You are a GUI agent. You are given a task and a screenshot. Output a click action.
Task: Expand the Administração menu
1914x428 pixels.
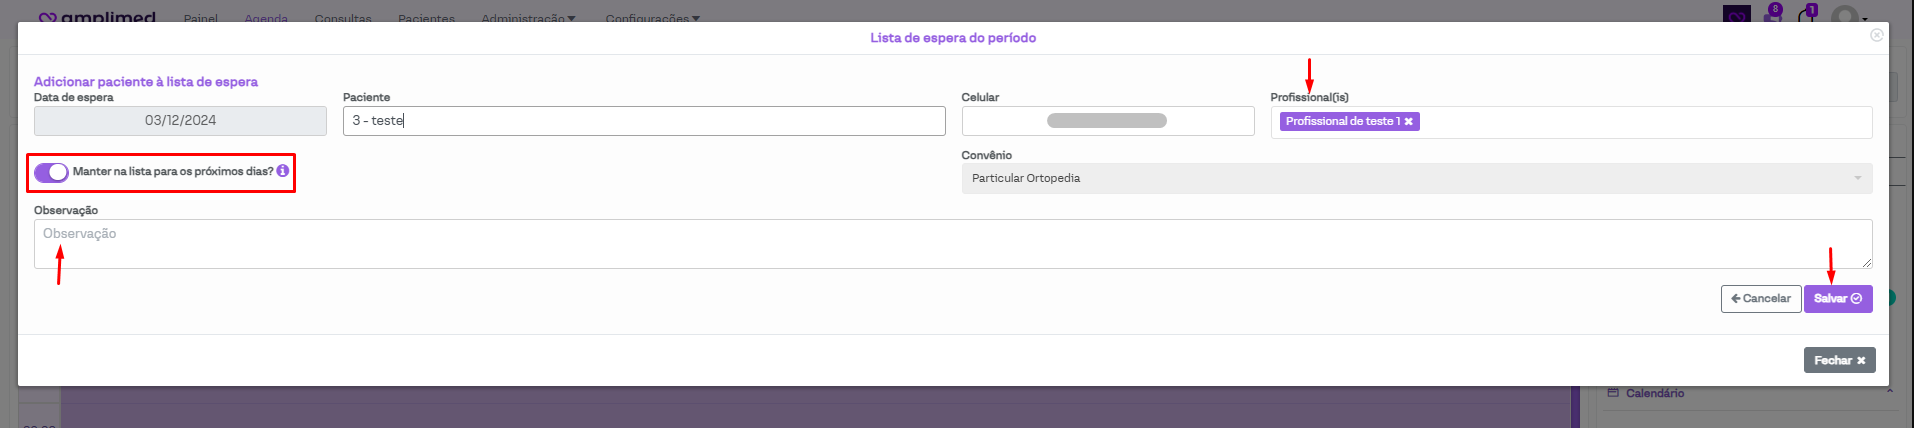coord(528,18)
